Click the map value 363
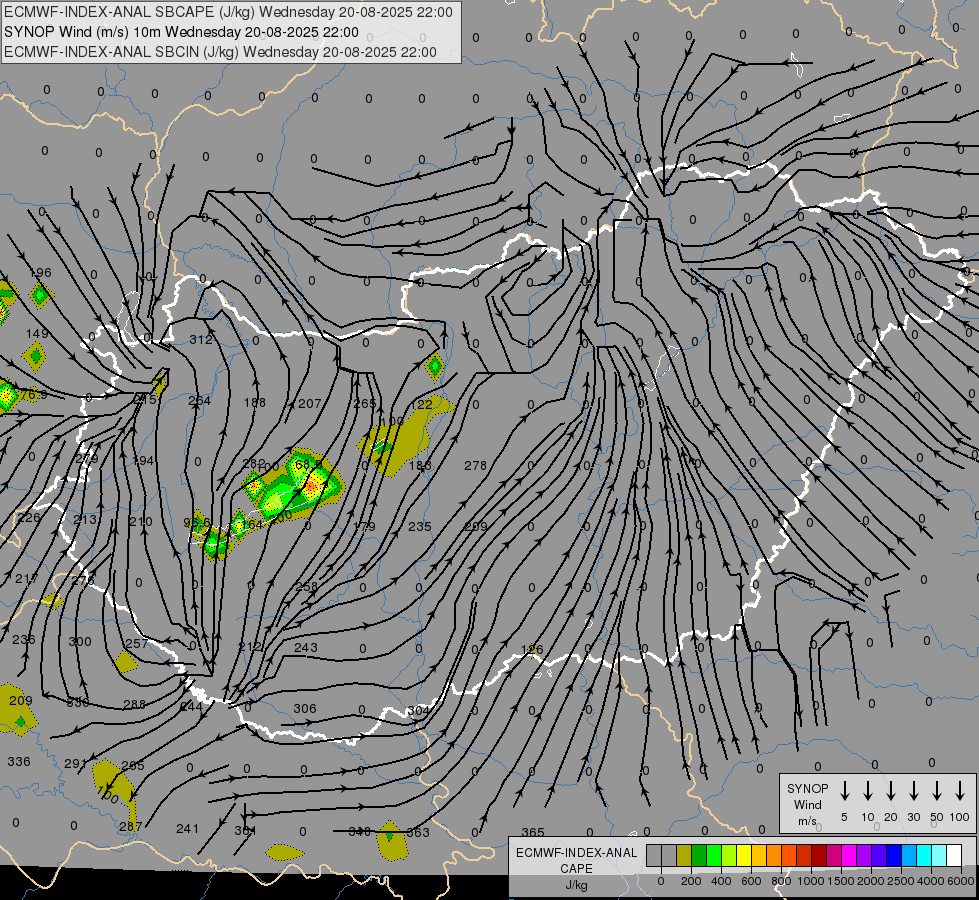The height and width of the screenshot is (900, 979). [418, 833]
